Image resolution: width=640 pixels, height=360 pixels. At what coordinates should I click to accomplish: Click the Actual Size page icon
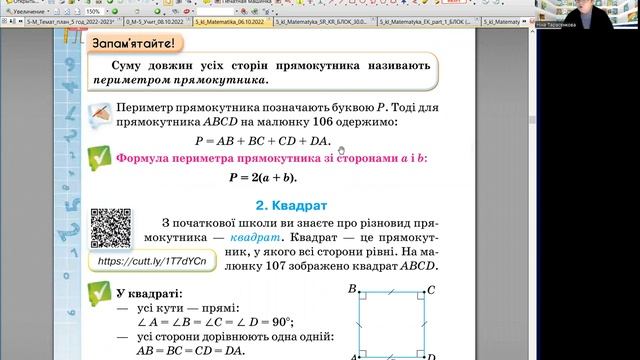[57, 11]
